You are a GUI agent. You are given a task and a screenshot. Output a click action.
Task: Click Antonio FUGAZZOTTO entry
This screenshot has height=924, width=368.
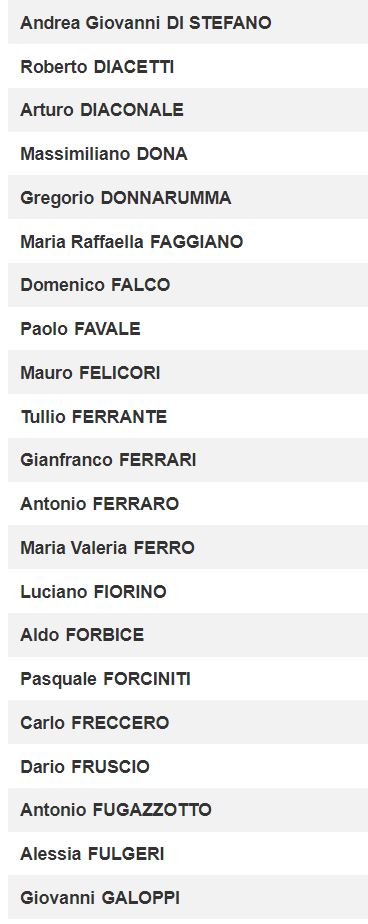188,810
